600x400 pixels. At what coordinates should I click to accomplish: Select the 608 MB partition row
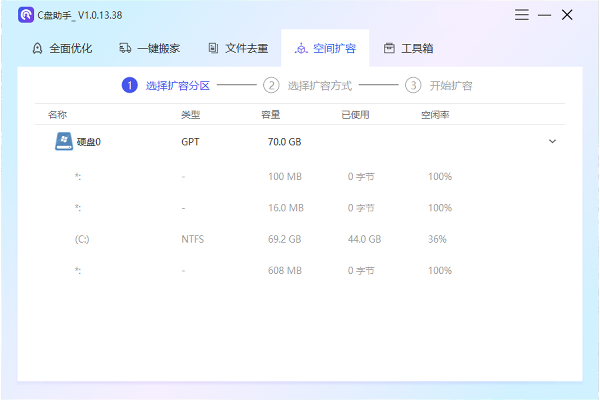(300, 271)
